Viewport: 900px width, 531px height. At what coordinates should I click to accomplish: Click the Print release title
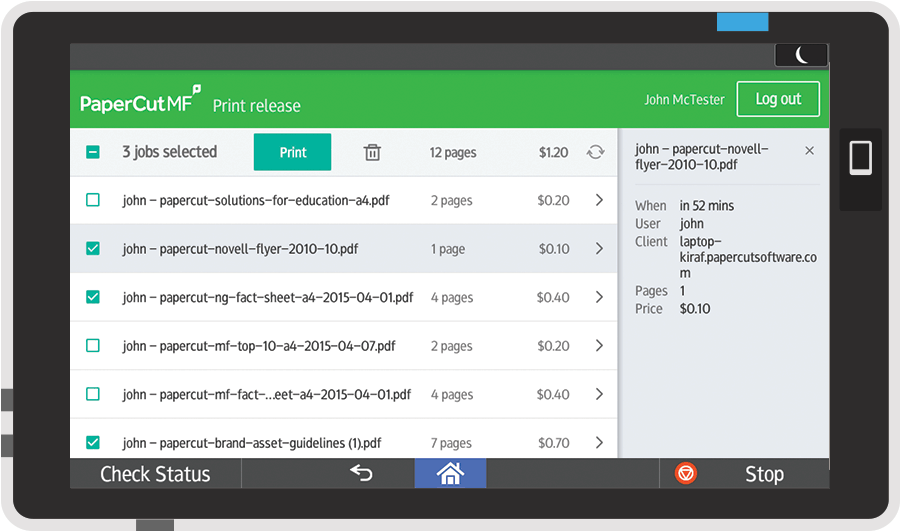(x=257, y=106)
